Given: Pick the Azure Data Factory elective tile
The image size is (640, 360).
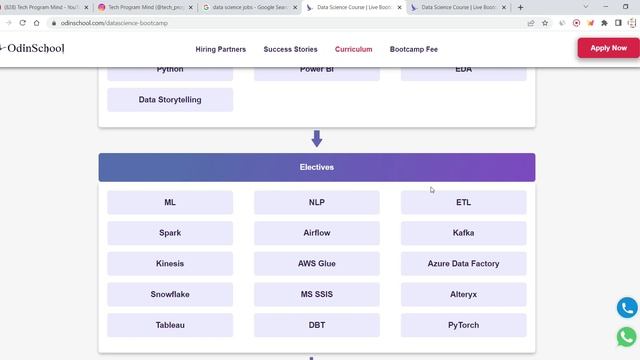Looking at the screenshot, I should coord(463,264).
